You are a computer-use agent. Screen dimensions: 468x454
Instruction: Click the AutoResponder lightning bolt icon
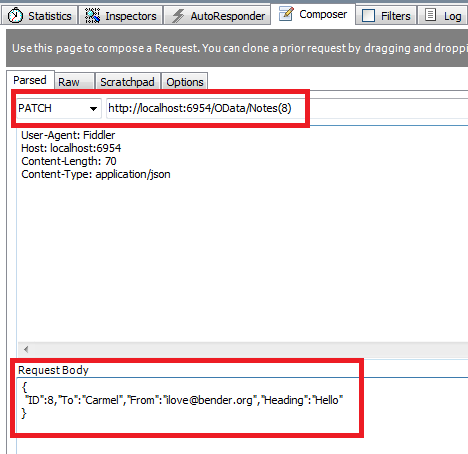(x=178, y=16)
